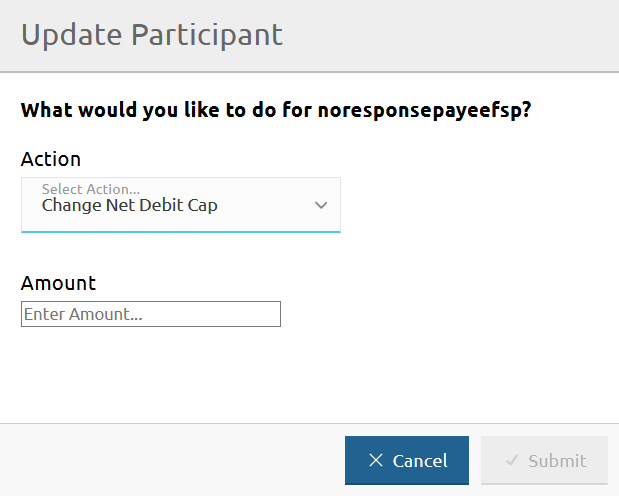Viewport: 619px width, 496px height.
Task: Click the X icon on Cancel button
Action: coord(376,461)
